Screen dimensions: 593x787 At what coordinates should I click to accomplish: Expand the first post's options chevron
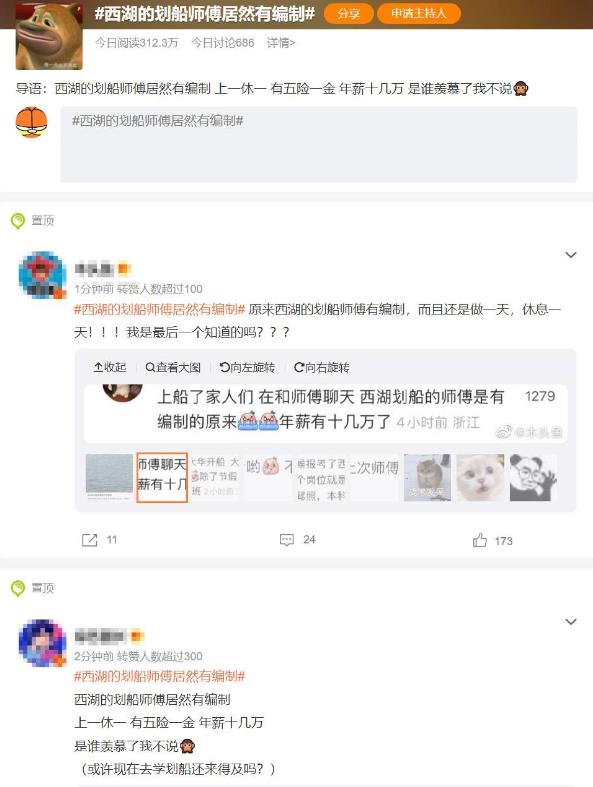tap(571, 255)
